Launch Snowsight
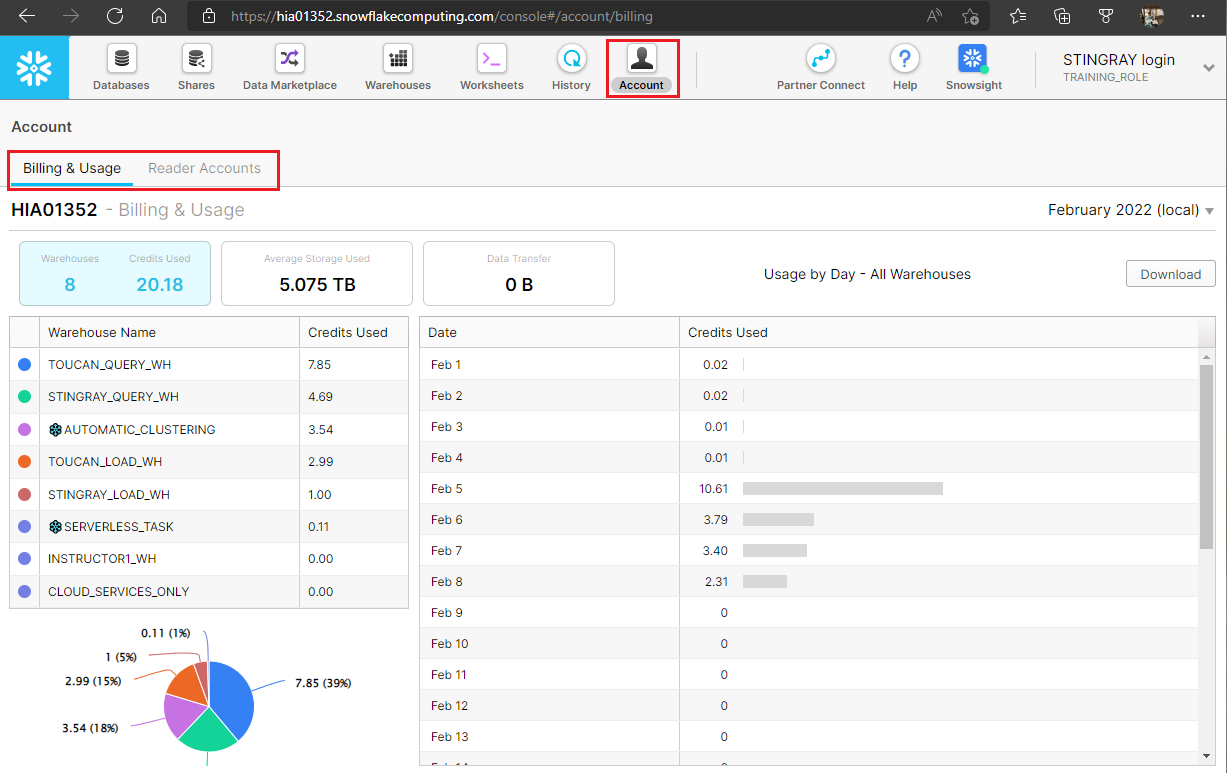Screen dimensions: 1227x773 point(973,68)
